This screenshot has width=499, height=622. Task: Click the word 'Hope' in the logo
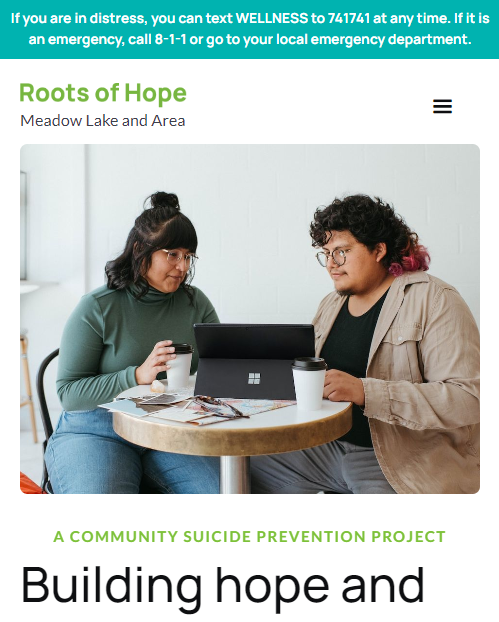pos(155,93)
